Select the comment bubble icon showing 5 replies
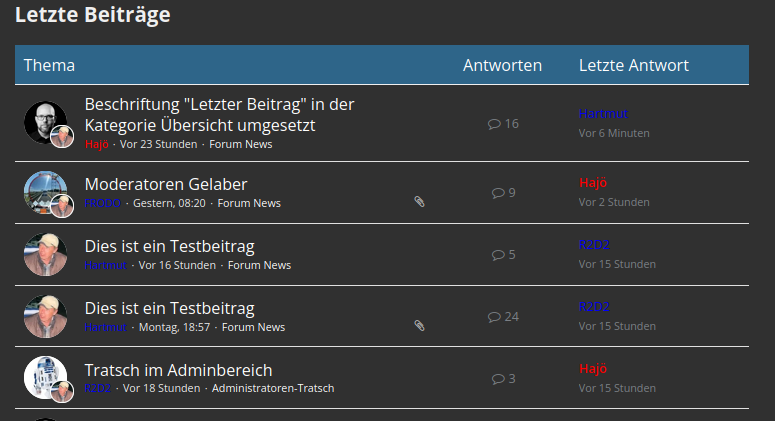 (498, 255)
